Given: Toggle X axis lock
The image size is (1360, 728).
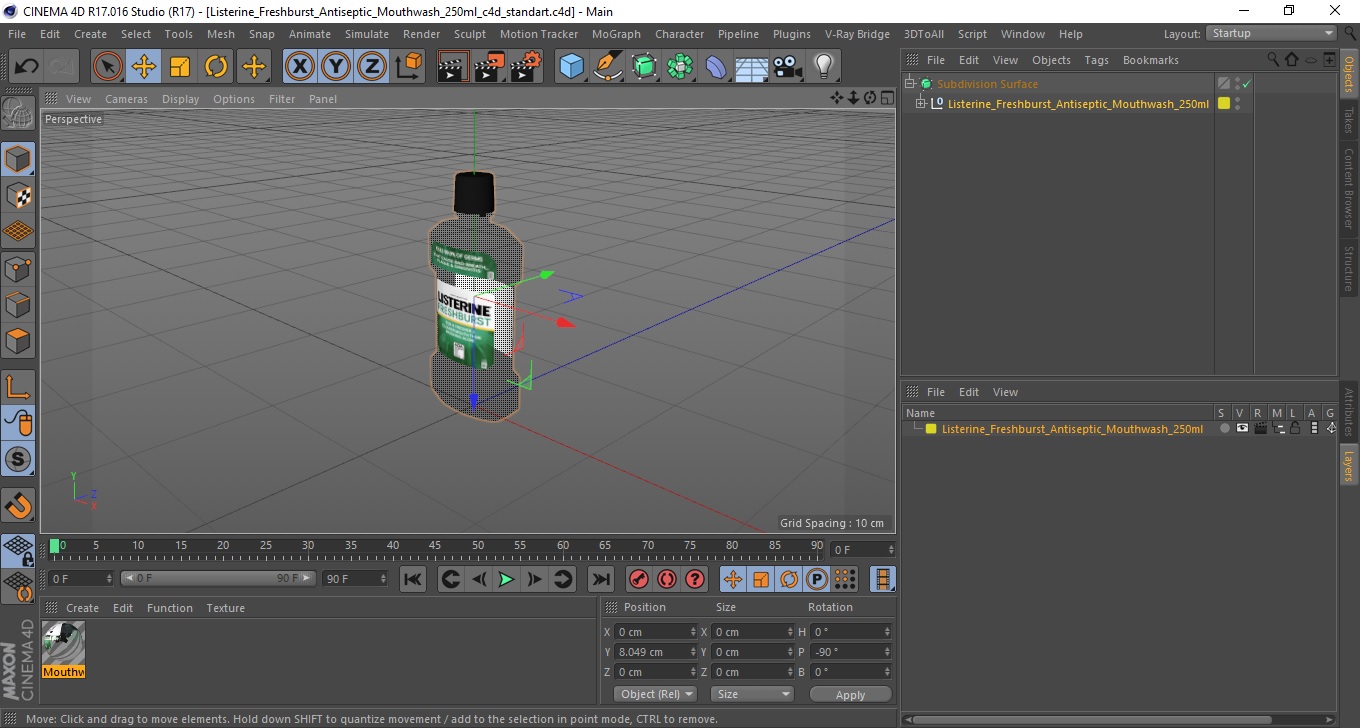Looking at the screenshot, I should click(300, 67).
